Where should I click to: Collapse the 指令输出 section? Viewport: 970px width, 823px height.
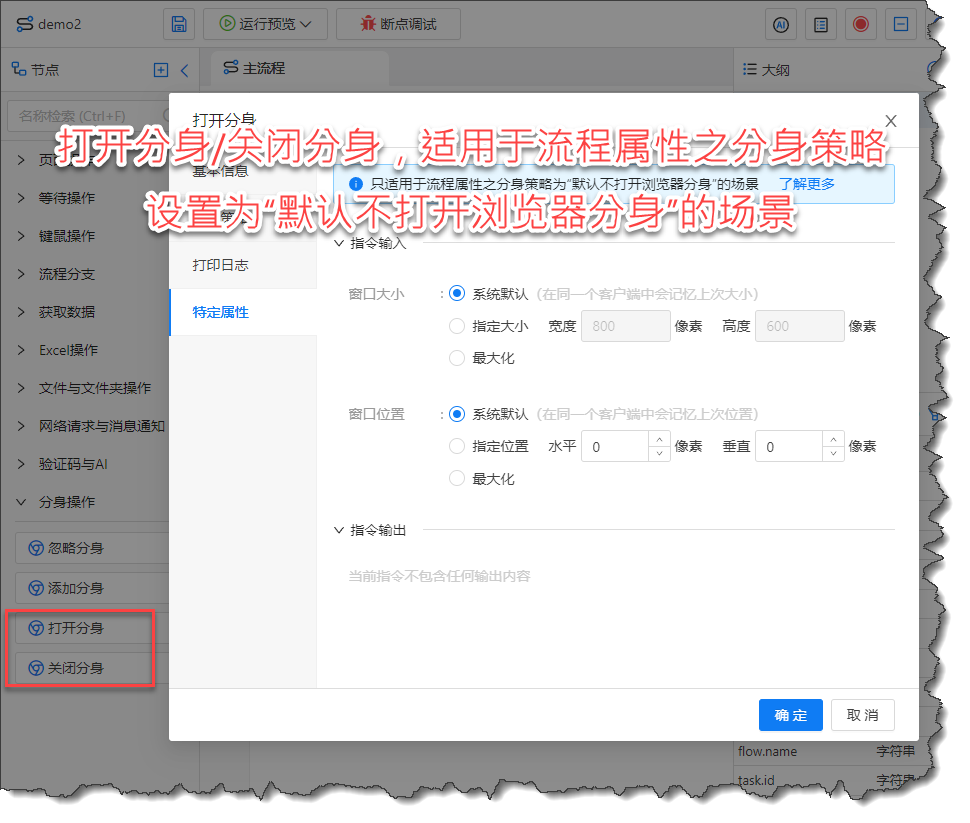339,530
